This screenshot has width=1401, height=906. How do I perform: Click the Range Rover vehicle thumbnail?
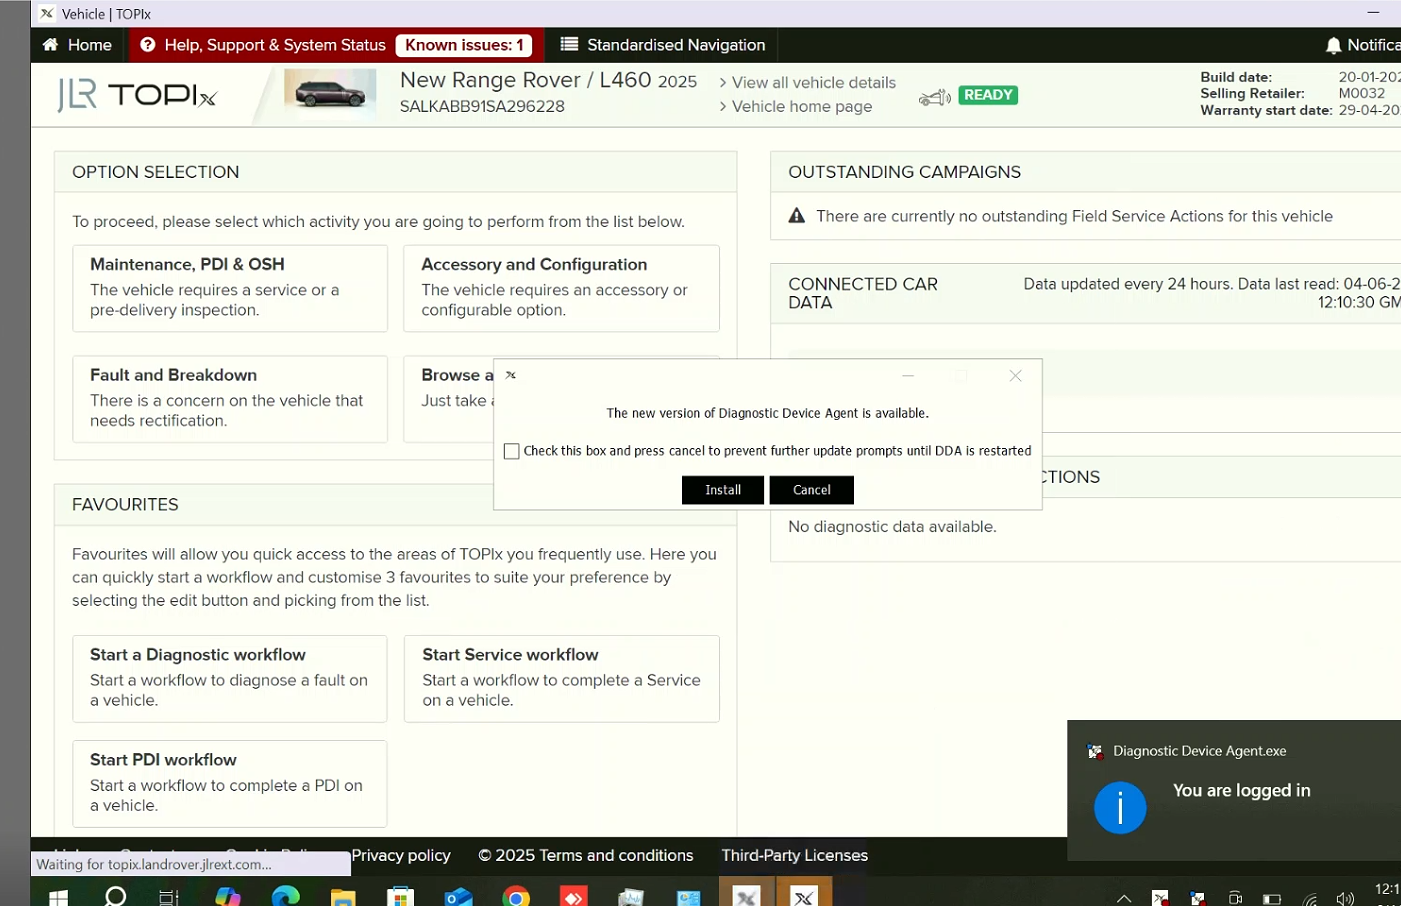pos(330,94)
